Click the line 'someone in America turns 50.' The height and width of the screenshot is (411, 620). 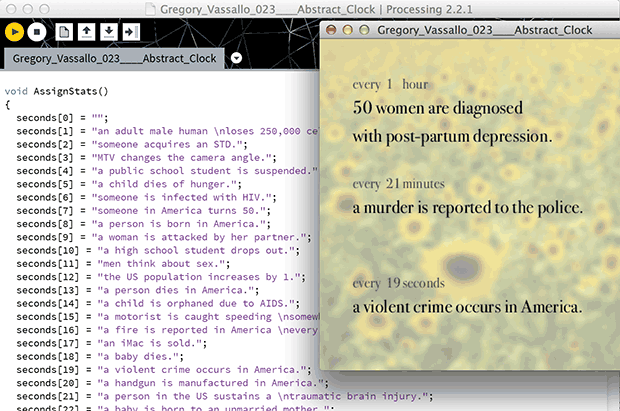click(144, 210)
